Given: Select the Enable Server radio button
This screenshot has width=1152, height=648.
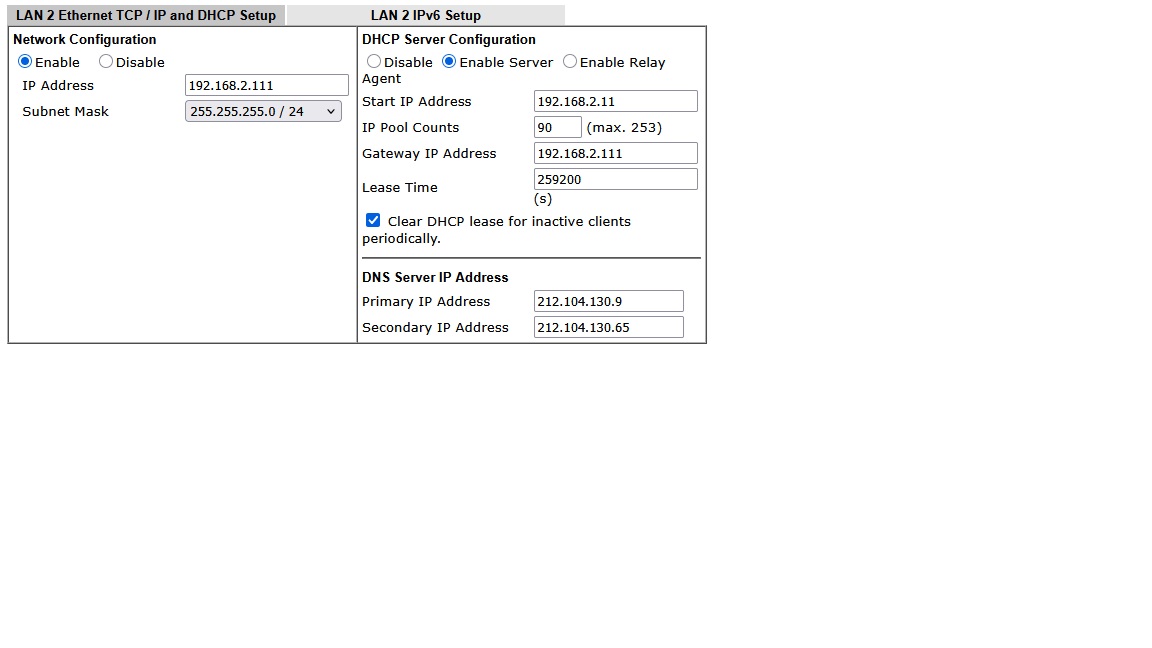Looking at the screenshot, I should coord(449,62).
